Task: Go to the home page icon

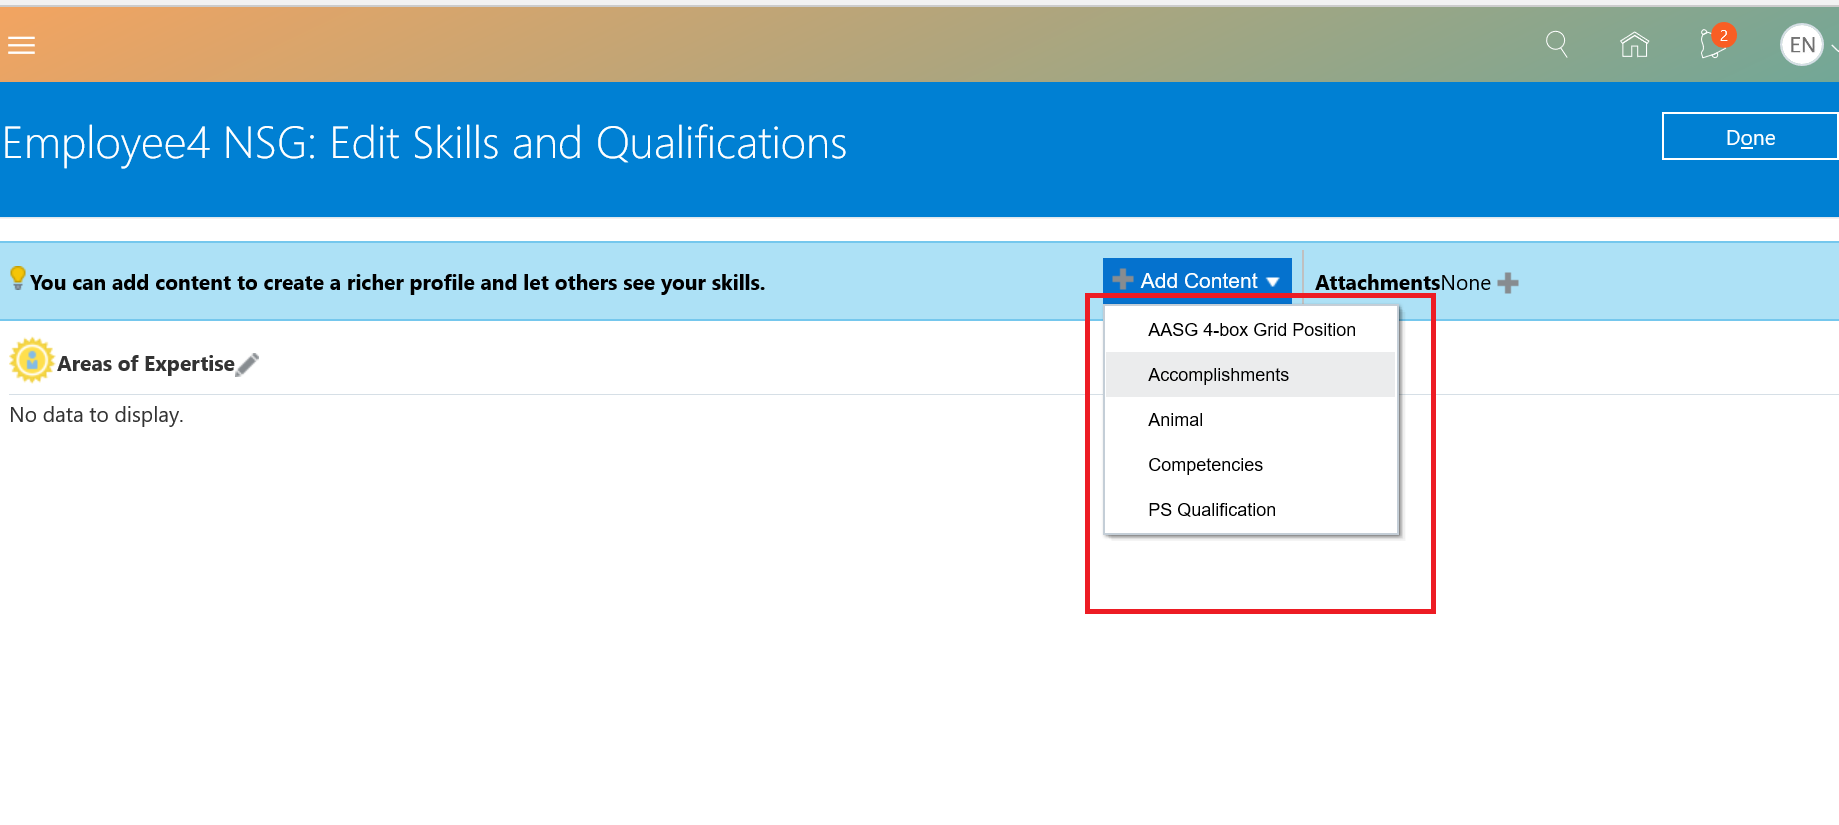Action: coord(1634,44)
